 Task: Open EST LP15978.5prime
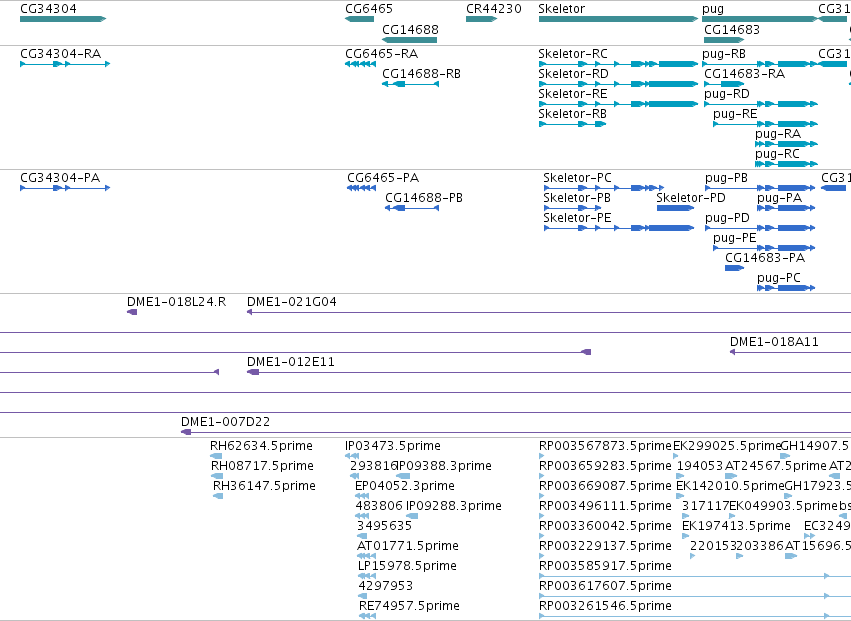pyautogui.click(x=408, y=567)
